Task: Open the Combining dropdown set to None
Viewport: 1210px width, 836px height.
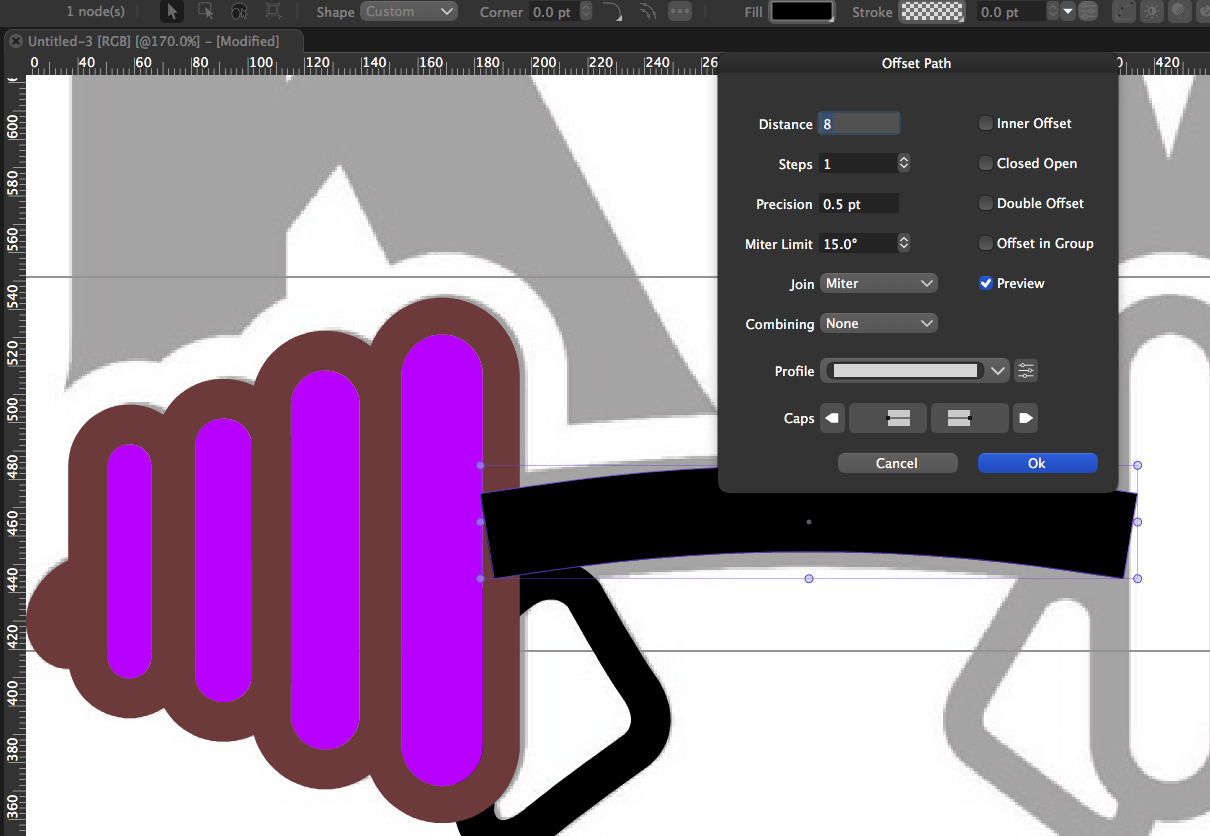Action: tap(878, 323)
